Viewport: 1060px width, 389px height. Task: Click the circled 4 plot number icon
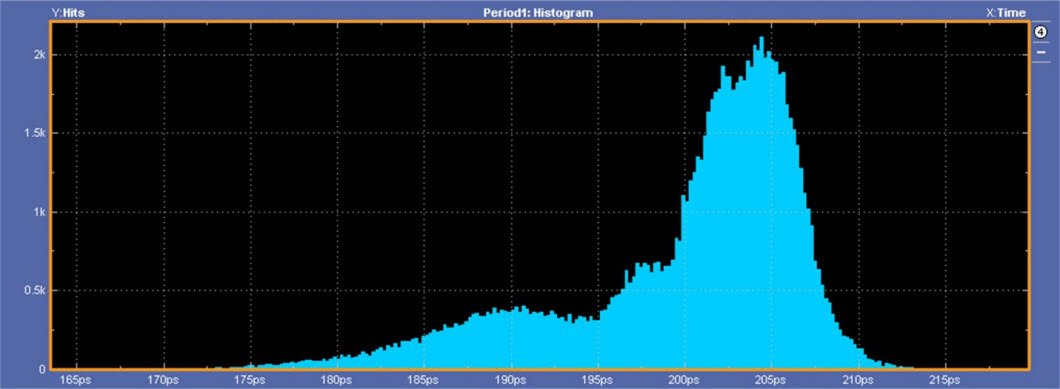(x=1040, y=32)
